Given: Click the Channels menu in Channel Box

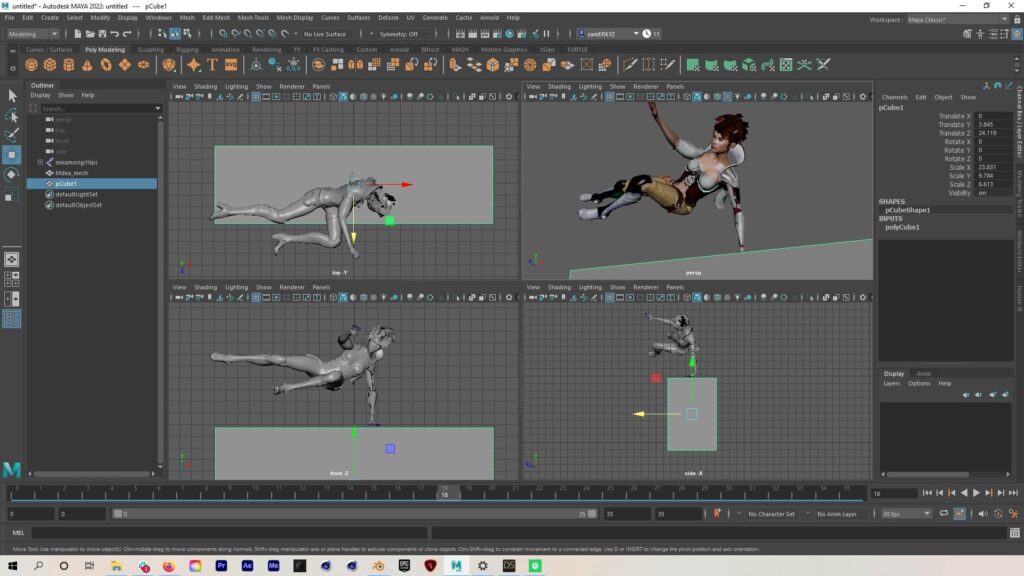Looking at the screenshot, I should (x=894, y=97).
